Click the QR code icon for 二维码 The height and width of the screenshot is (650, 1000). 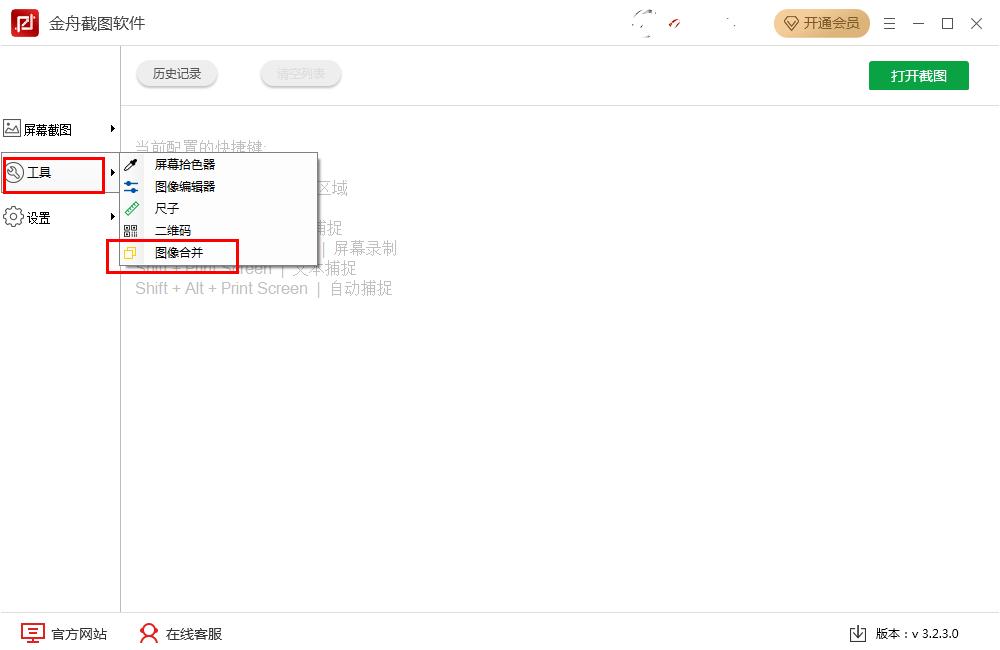[131, 231]
